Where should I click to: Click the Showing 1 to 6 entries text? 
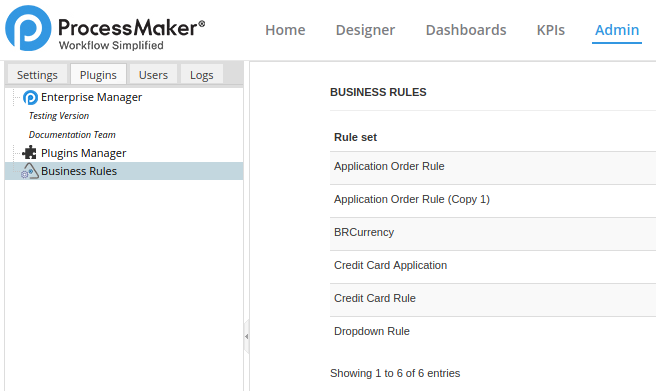pos(395,373)
